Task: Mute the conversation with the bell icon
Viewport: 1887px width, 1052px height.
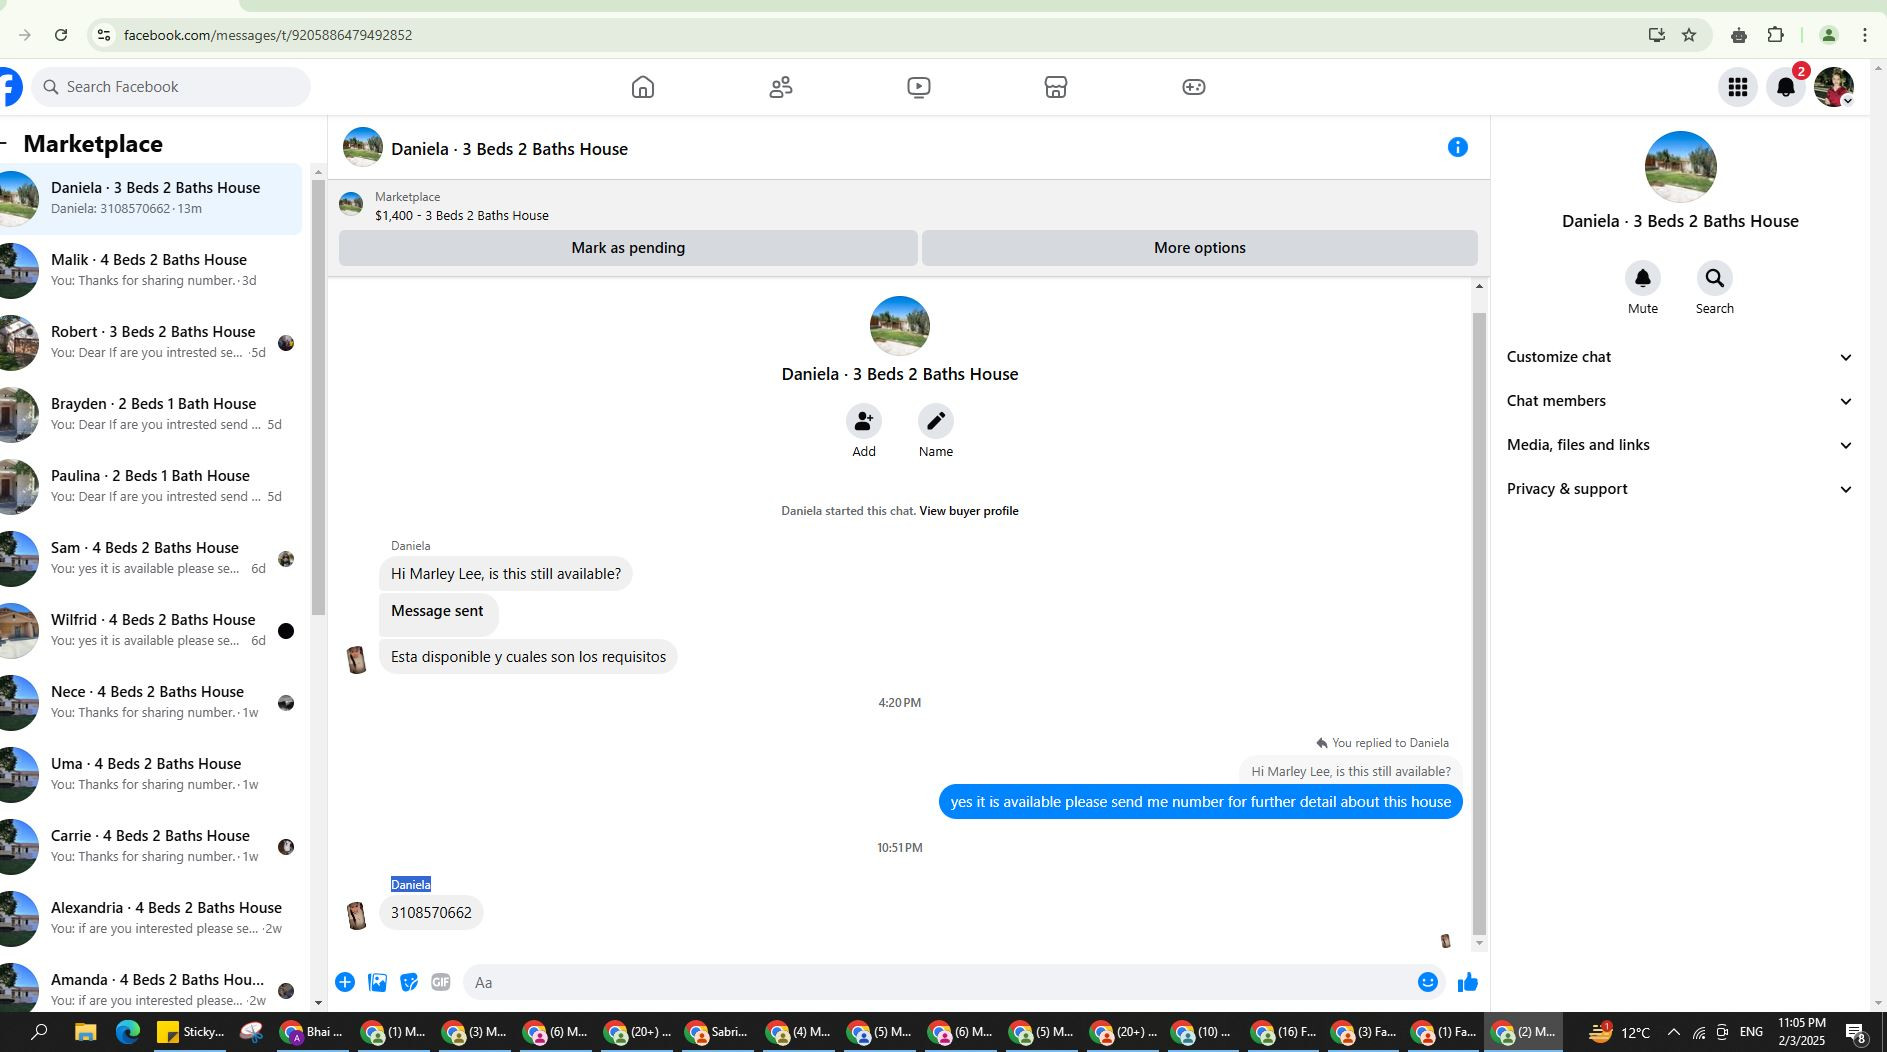Action: (x=1643, y=278)
